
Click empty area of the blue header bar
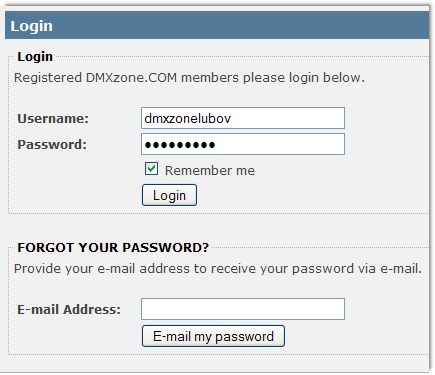point(240,25)
